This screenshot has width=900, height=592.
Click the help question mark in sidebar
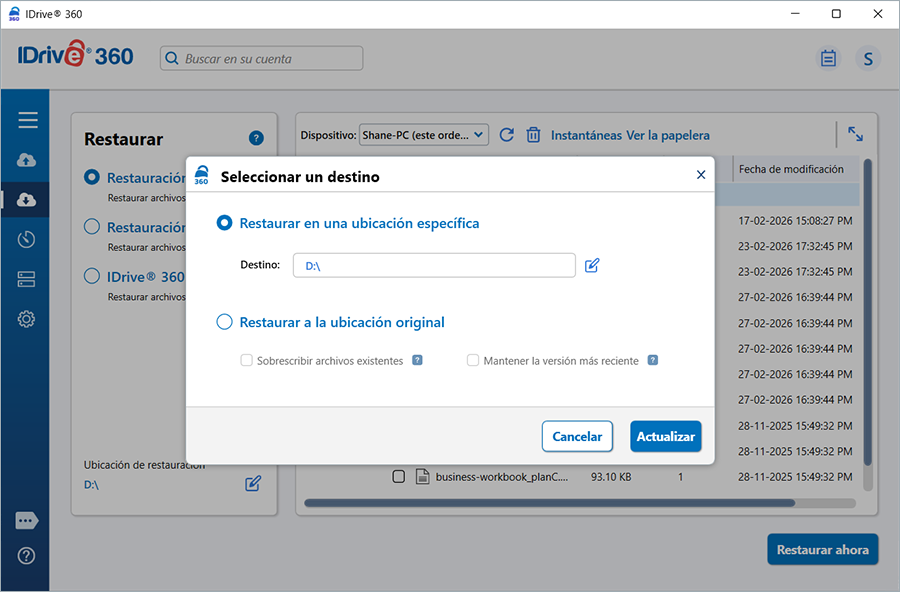[27, 556]
